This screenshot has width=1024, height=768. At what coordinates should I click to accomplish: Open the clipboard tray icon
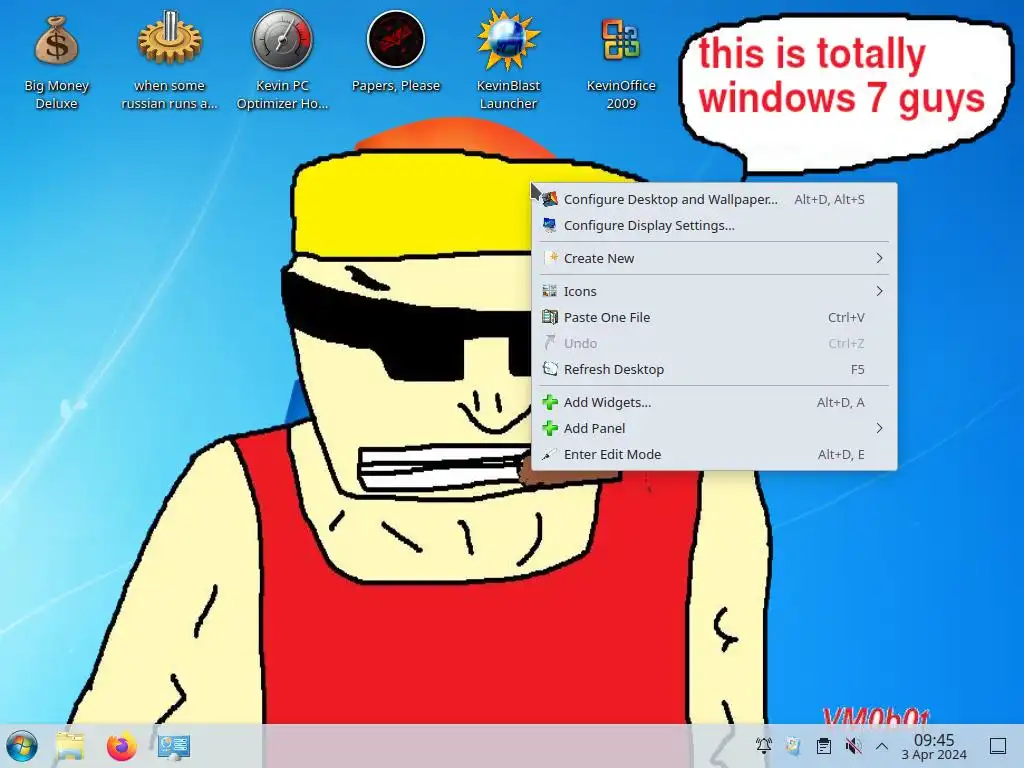[x=824, y=745]
